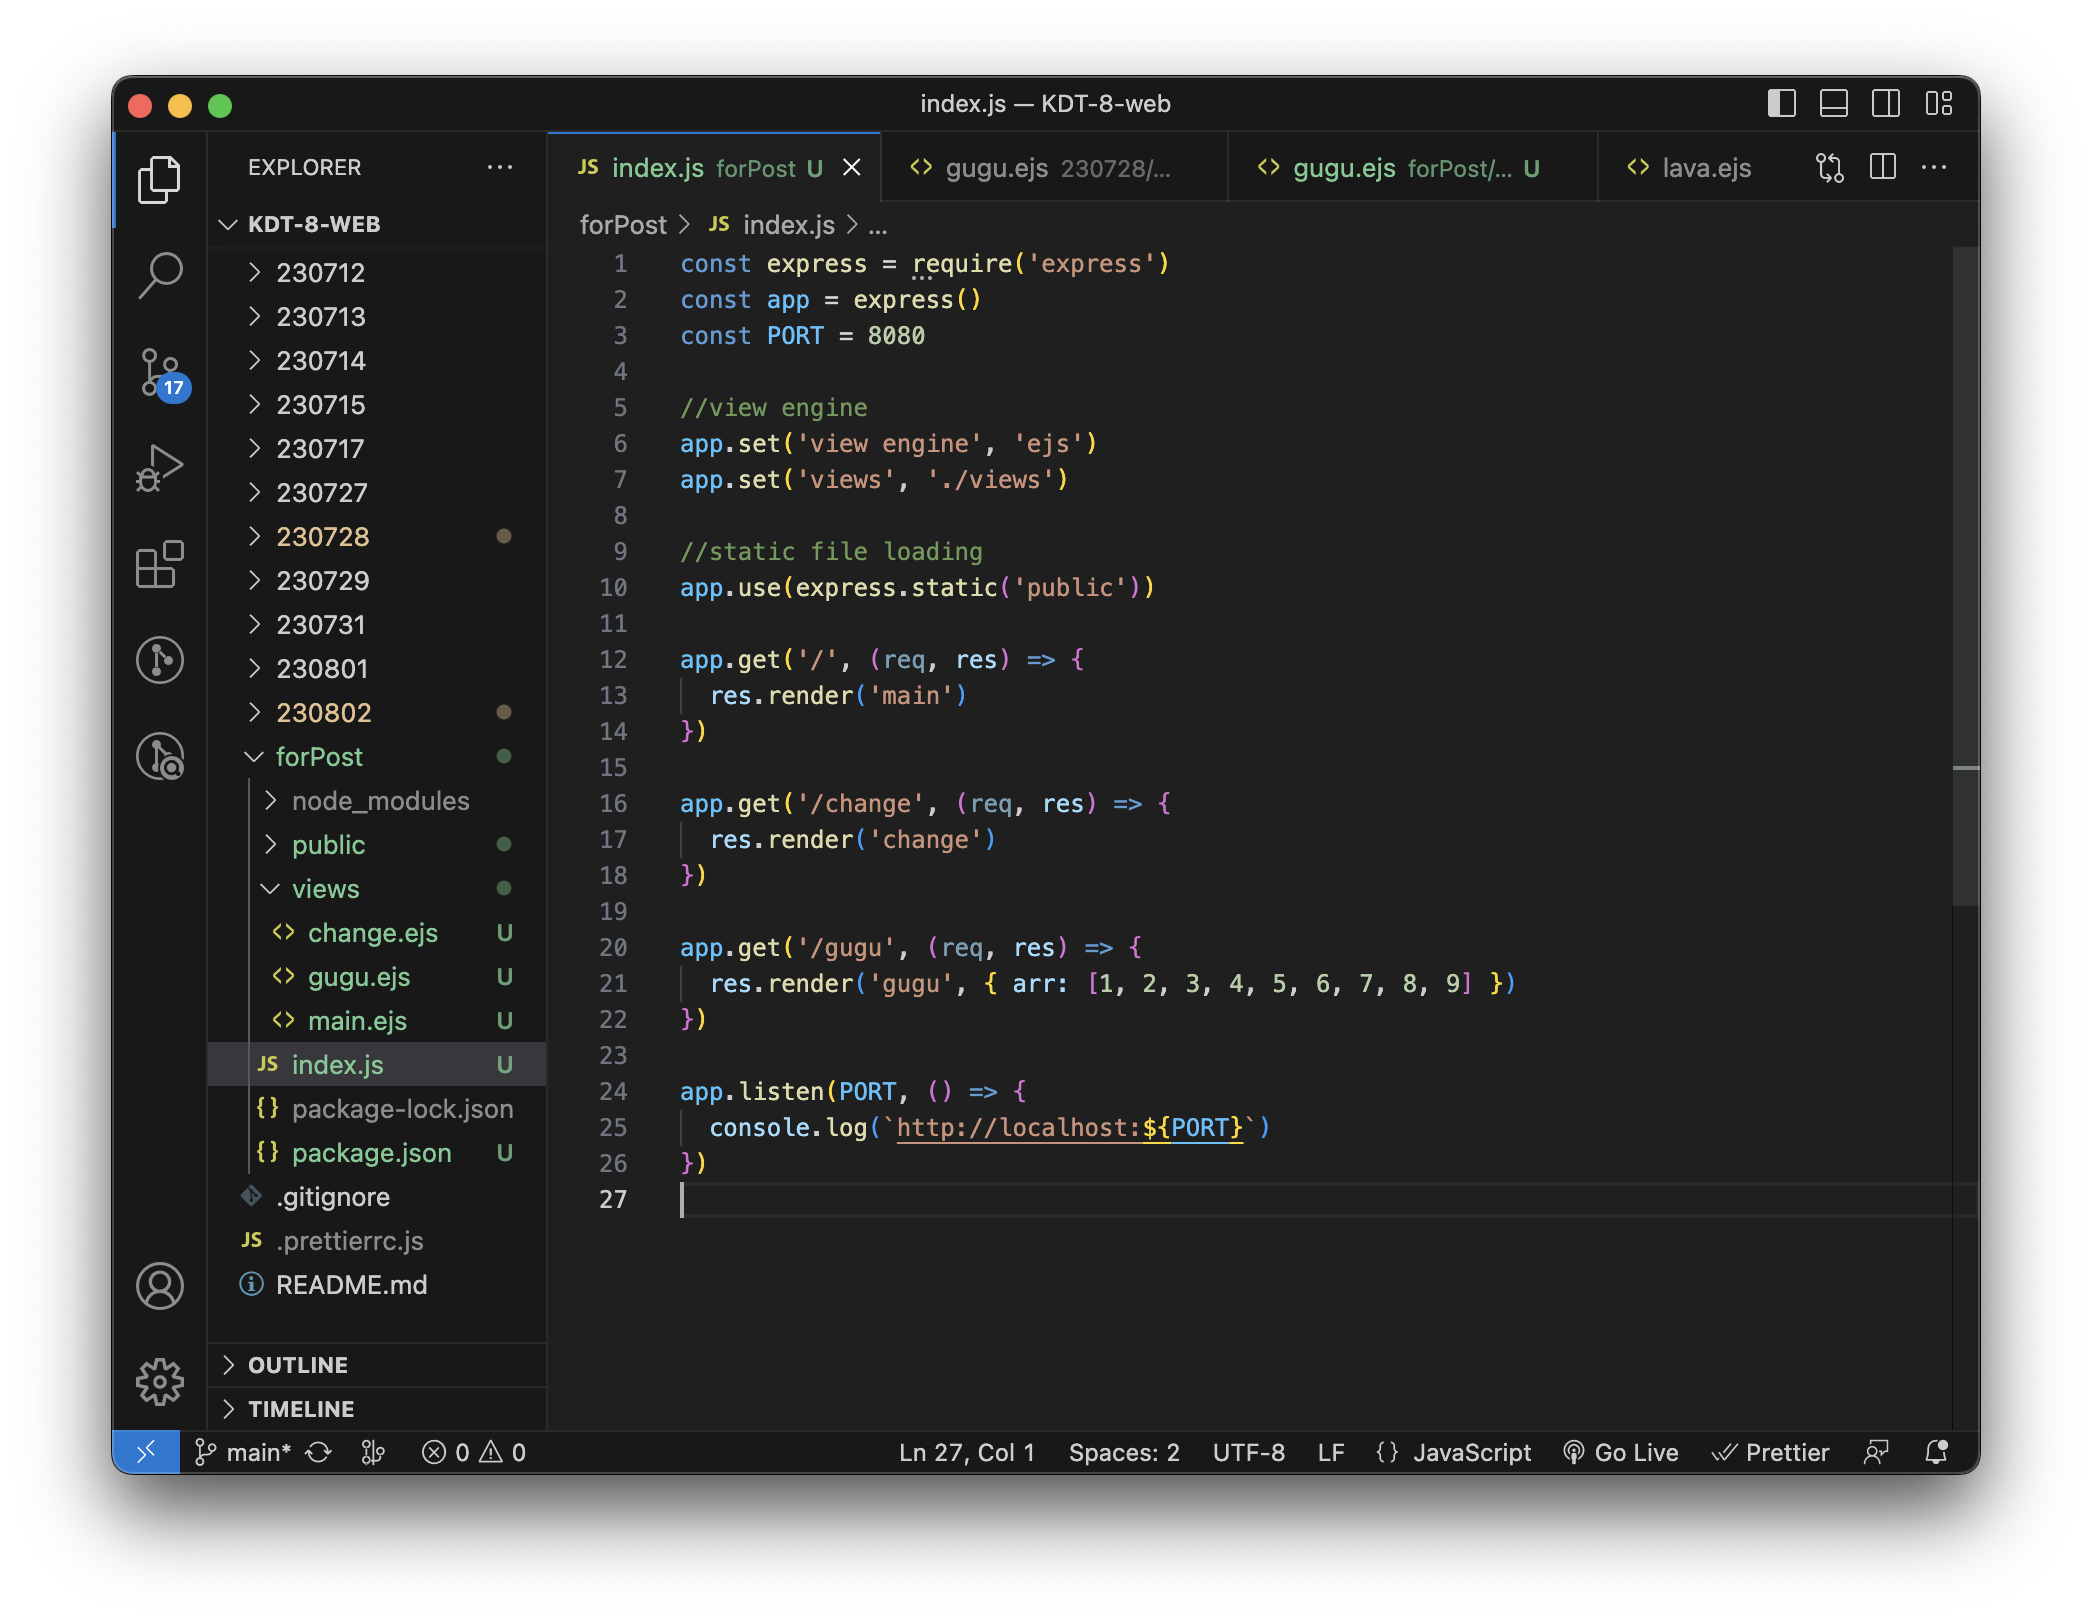
Task: Click the feedback person icon in status bar
Action: (1876, 1453)
